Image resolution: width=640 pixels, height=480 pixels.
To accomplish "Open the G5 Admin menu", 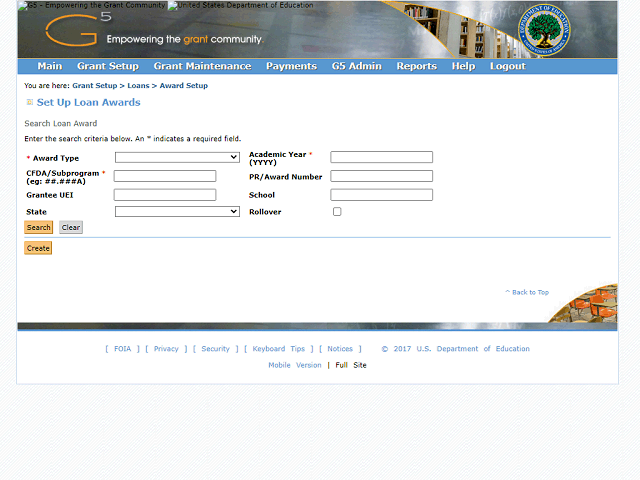I will [356, 66].
